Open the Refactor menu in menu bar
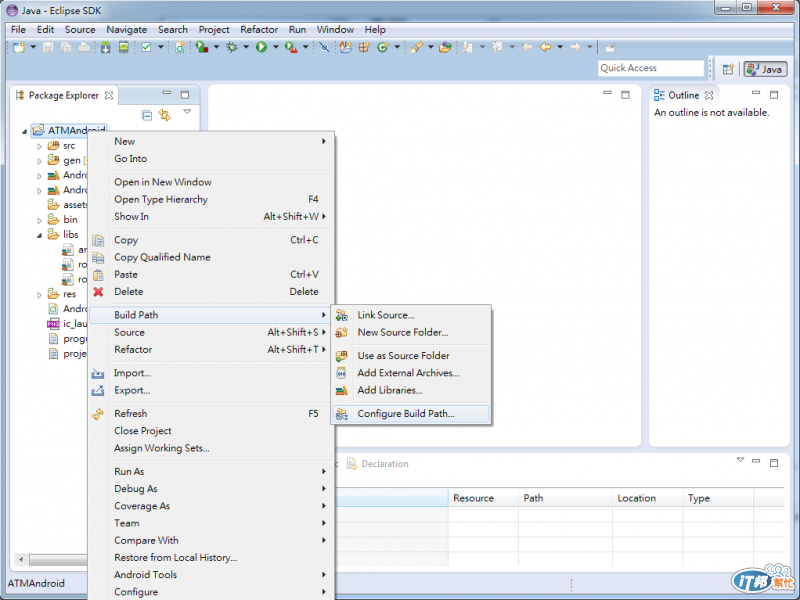This screenshot has width=800, height=600. click(x=259, y=30)
